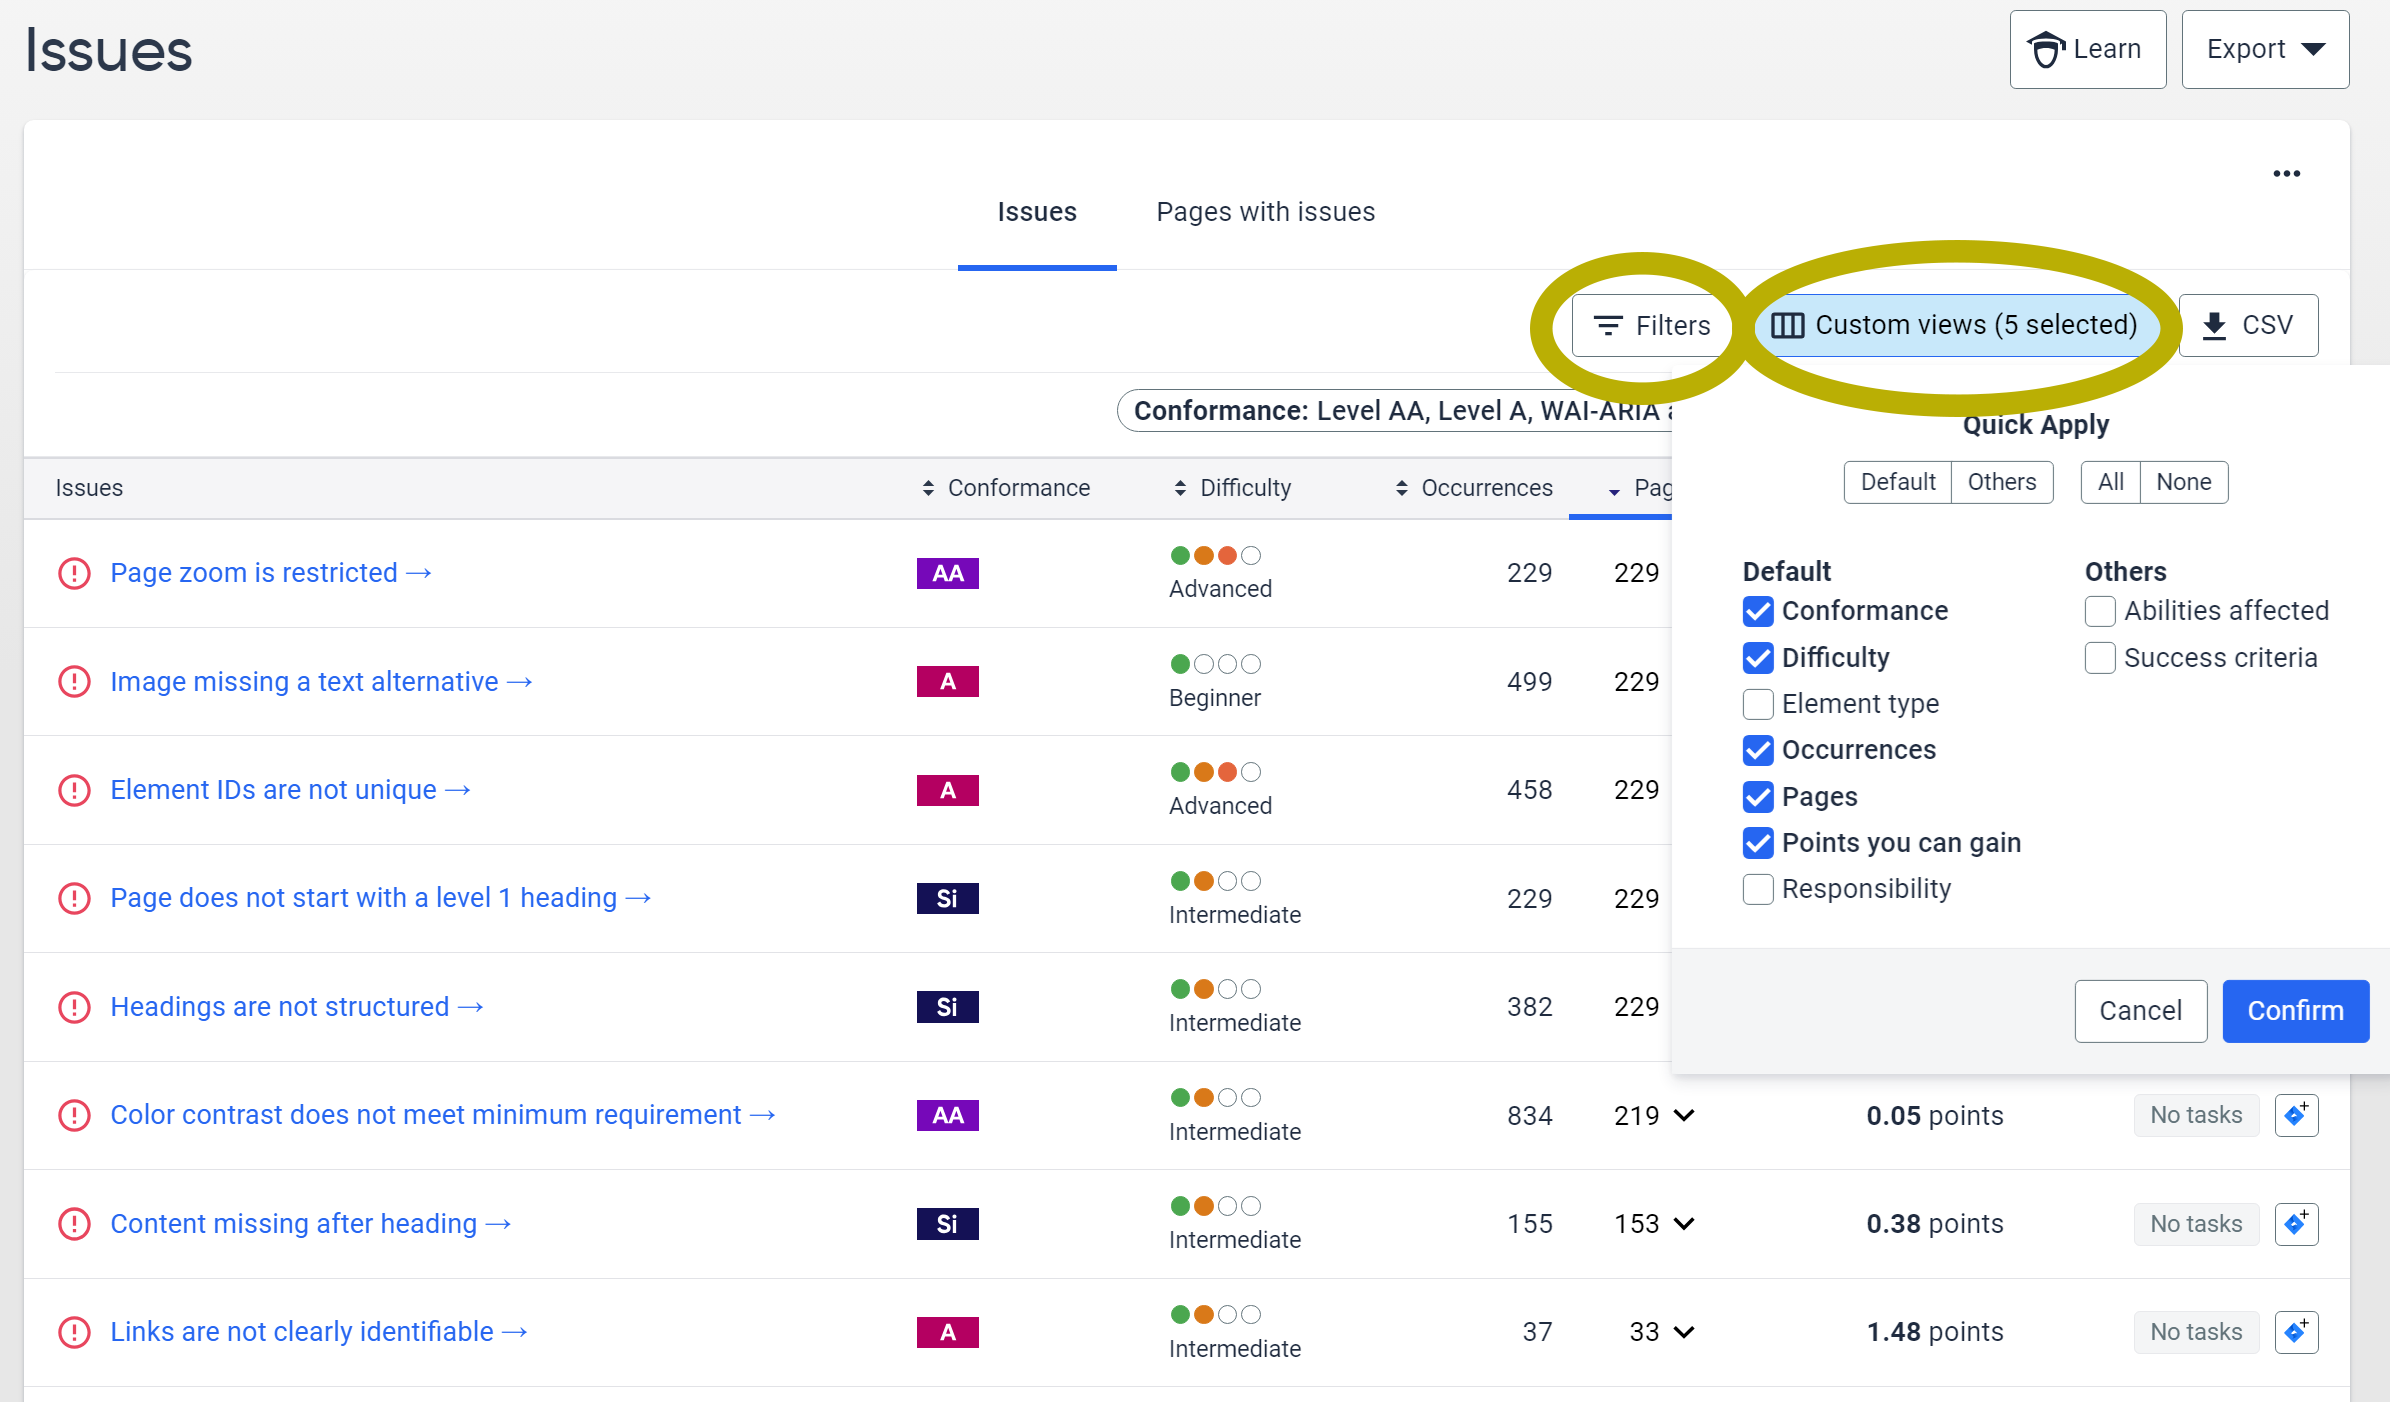The height and width of the screenshot is (1402, 2390).
Task: Enable the Element type checkbox
Action: tap(1757, 704)
